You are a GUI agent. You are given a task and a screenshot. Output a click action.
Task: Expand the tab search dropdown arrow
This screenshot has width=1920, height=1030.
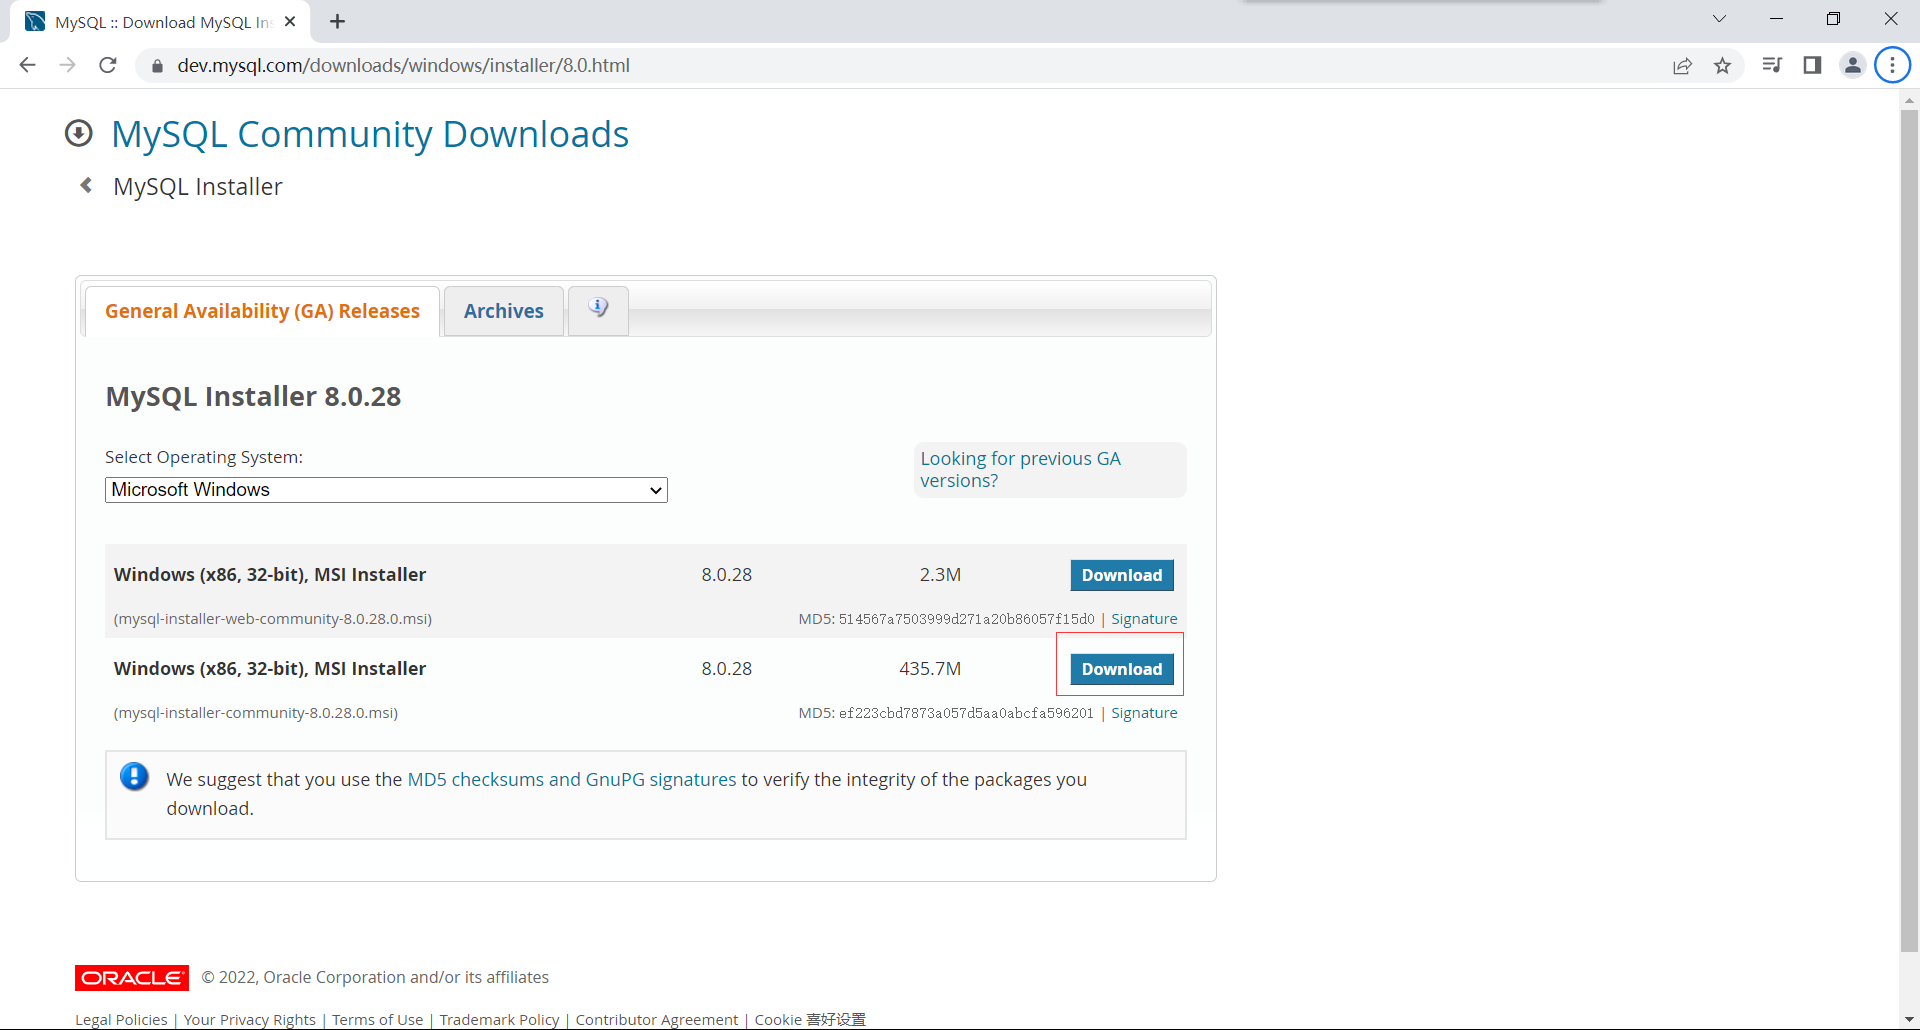[x=1719, y=19]
